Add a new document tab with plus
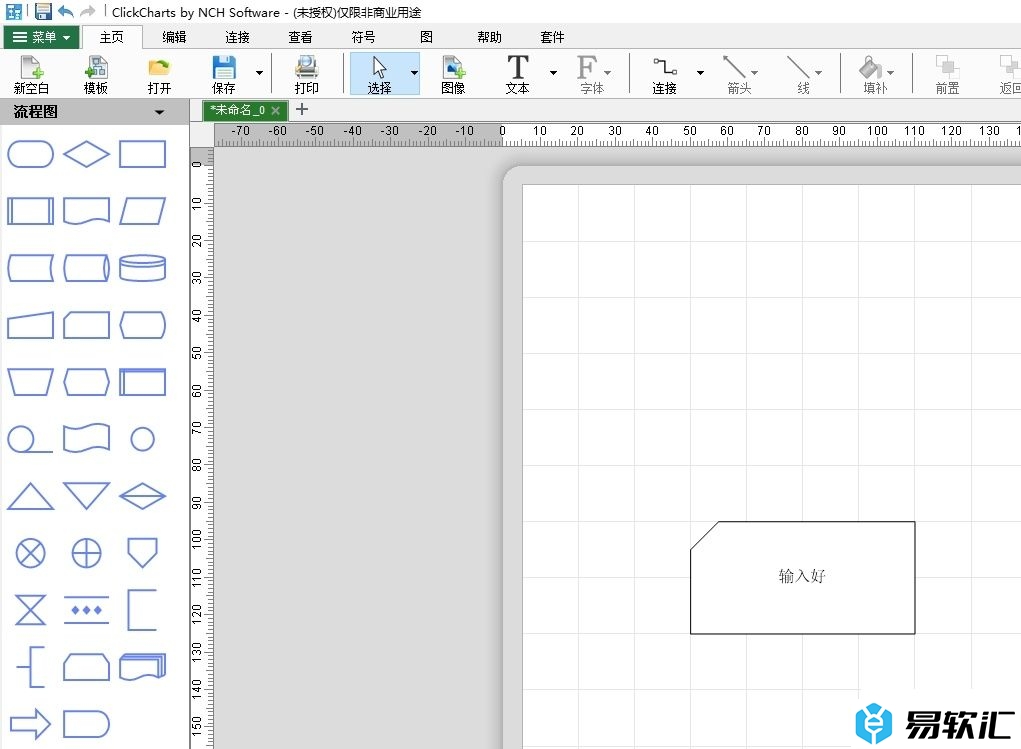The width and height of the screenshot is (1021, 749). [303, 110]
